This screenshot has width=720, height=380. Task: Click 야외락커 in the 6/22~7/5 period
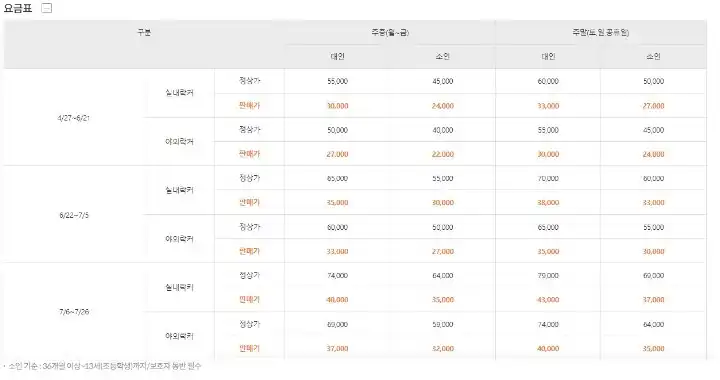[x=180, y=239]
